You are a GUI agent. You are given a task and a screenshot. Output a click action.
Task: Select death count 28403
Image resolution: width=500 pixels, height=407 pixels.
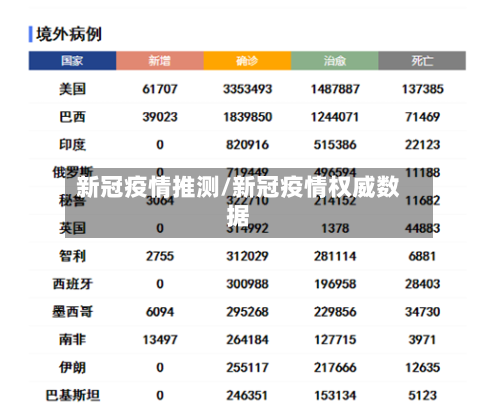(x=422, y=284)
